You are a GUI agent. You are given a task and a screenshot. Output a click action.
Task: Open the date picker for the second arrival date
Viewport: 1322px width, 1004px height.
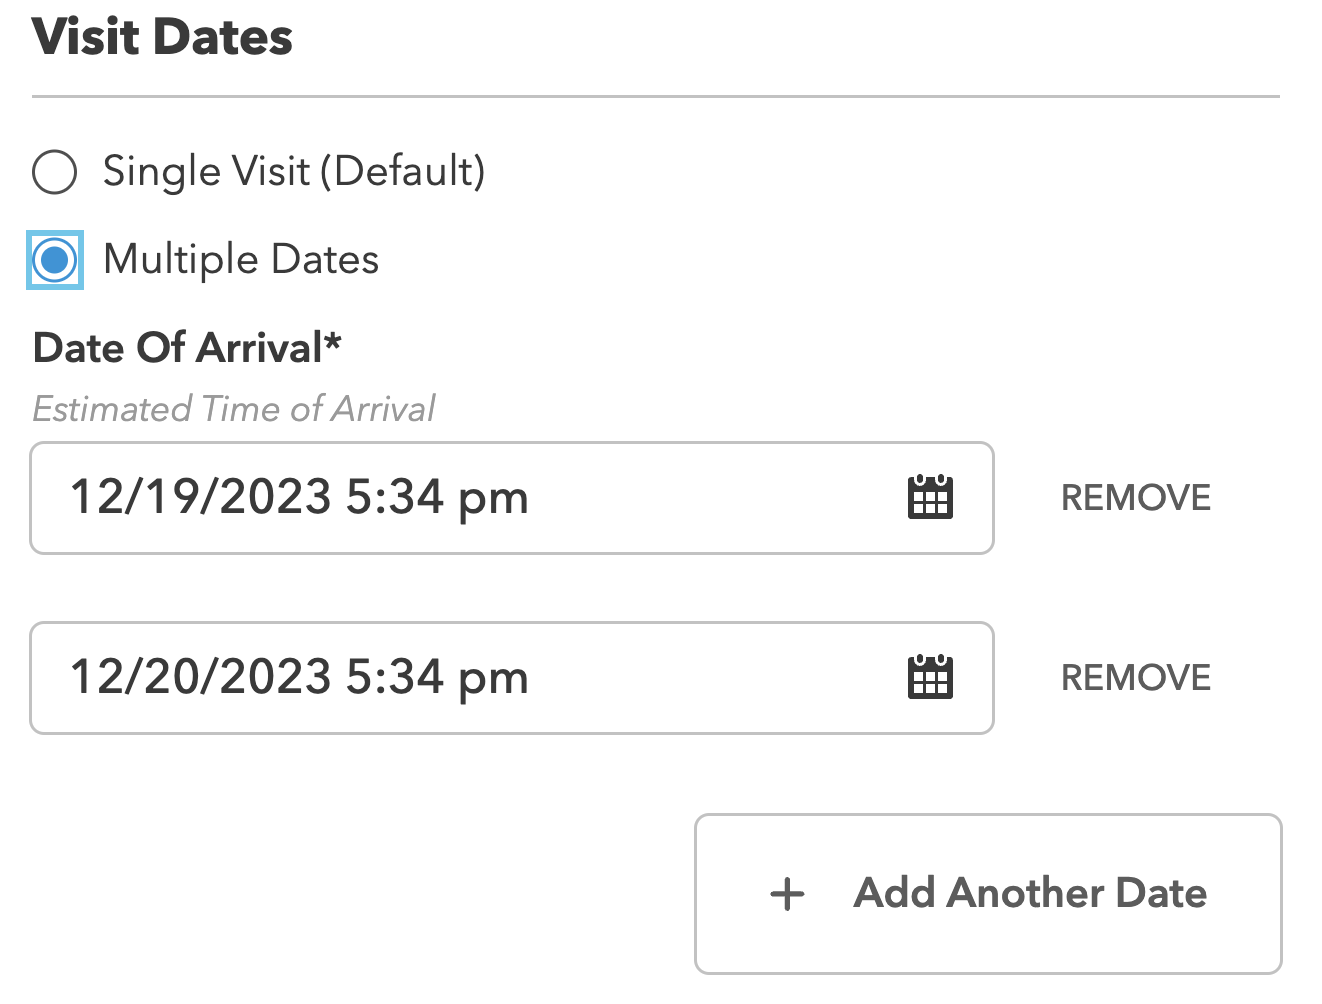coord(929,677)
